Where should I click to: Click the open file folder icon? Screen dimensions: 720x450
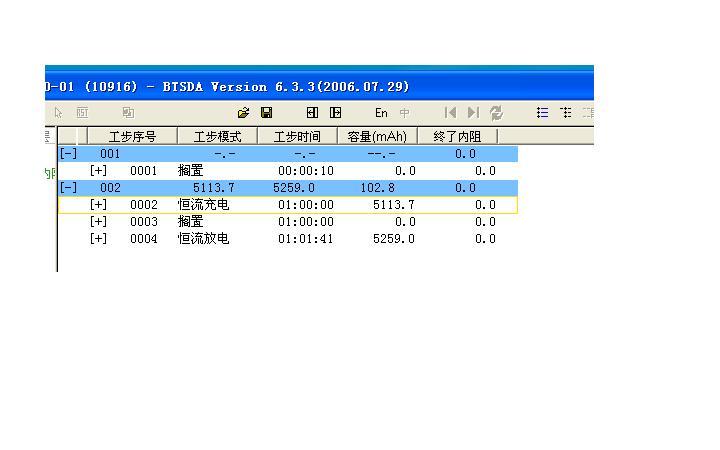tap(243, 112)
